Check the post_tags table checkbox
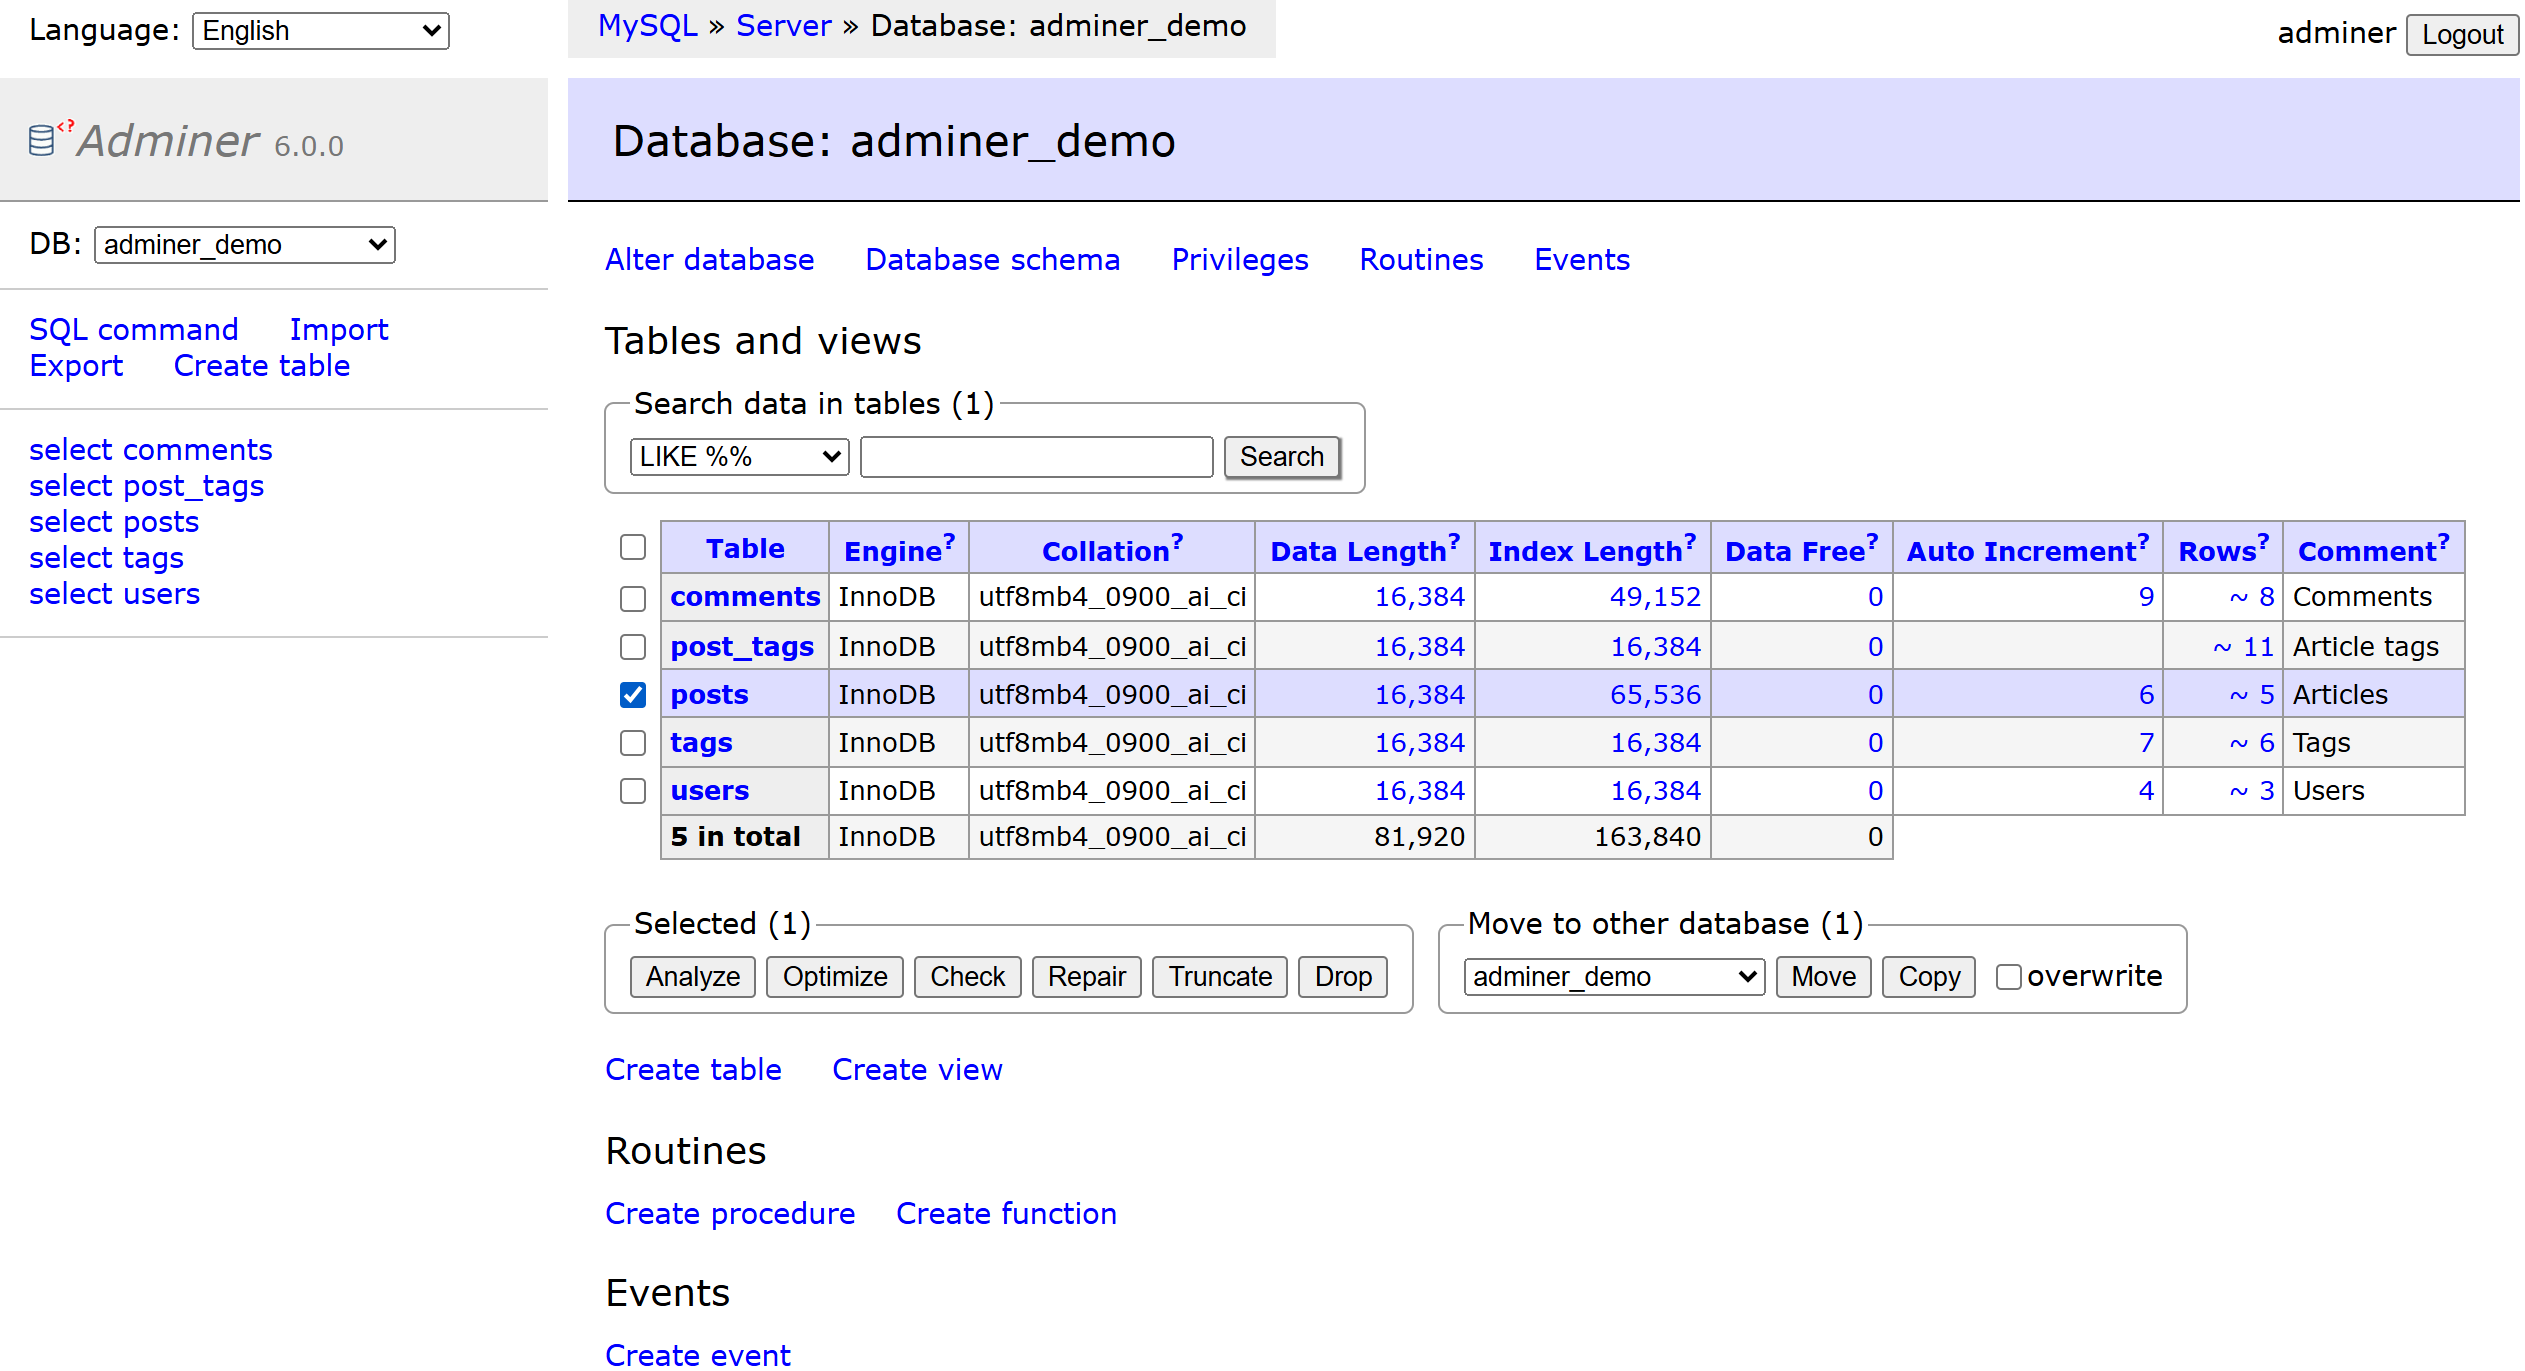The height and width of the screenshot is (1371, 2525). [633, 647]
